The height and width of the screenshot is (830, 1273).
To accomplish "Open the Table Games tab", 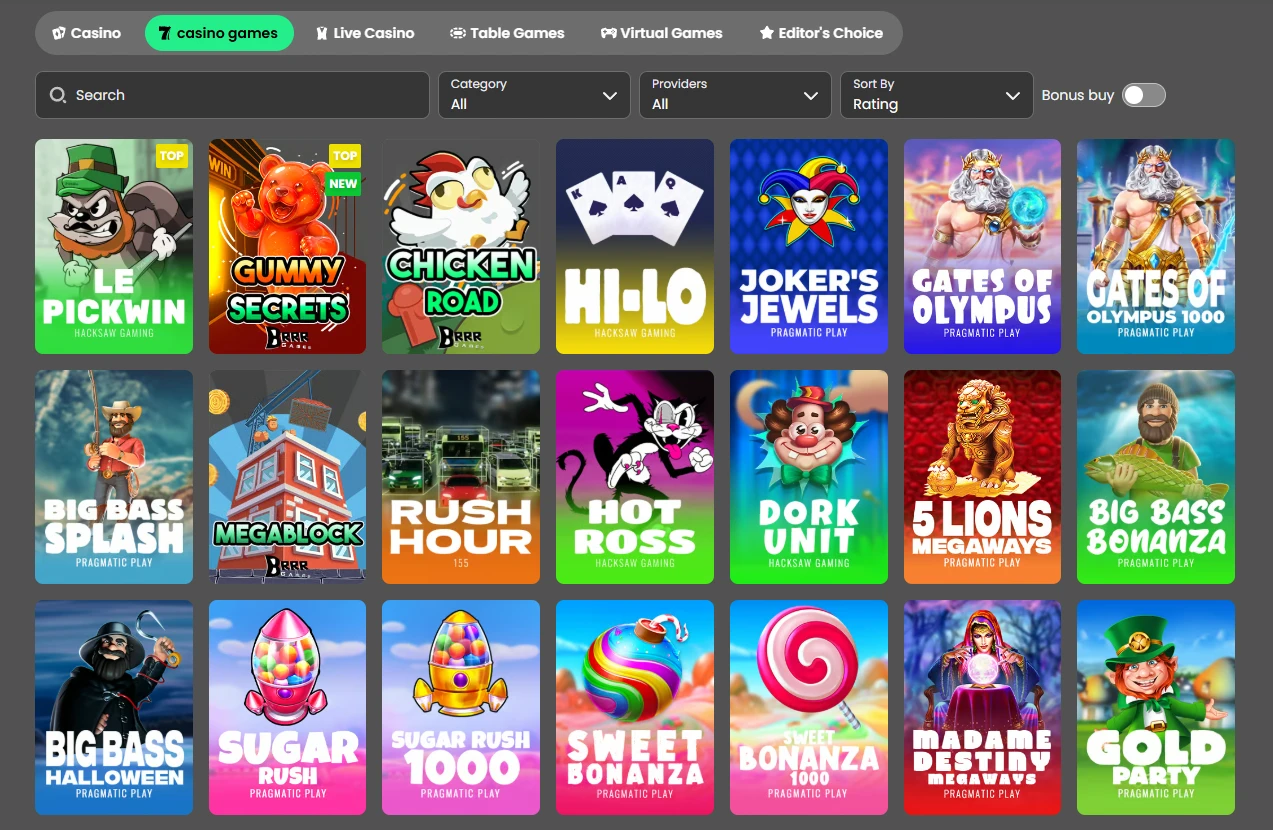I will point(507,33).
